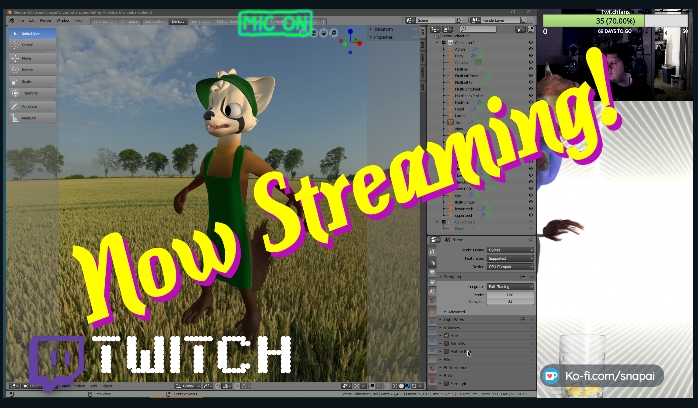Activate the Move tool
This screenshot has width=698, height=408.
point(32,58)
